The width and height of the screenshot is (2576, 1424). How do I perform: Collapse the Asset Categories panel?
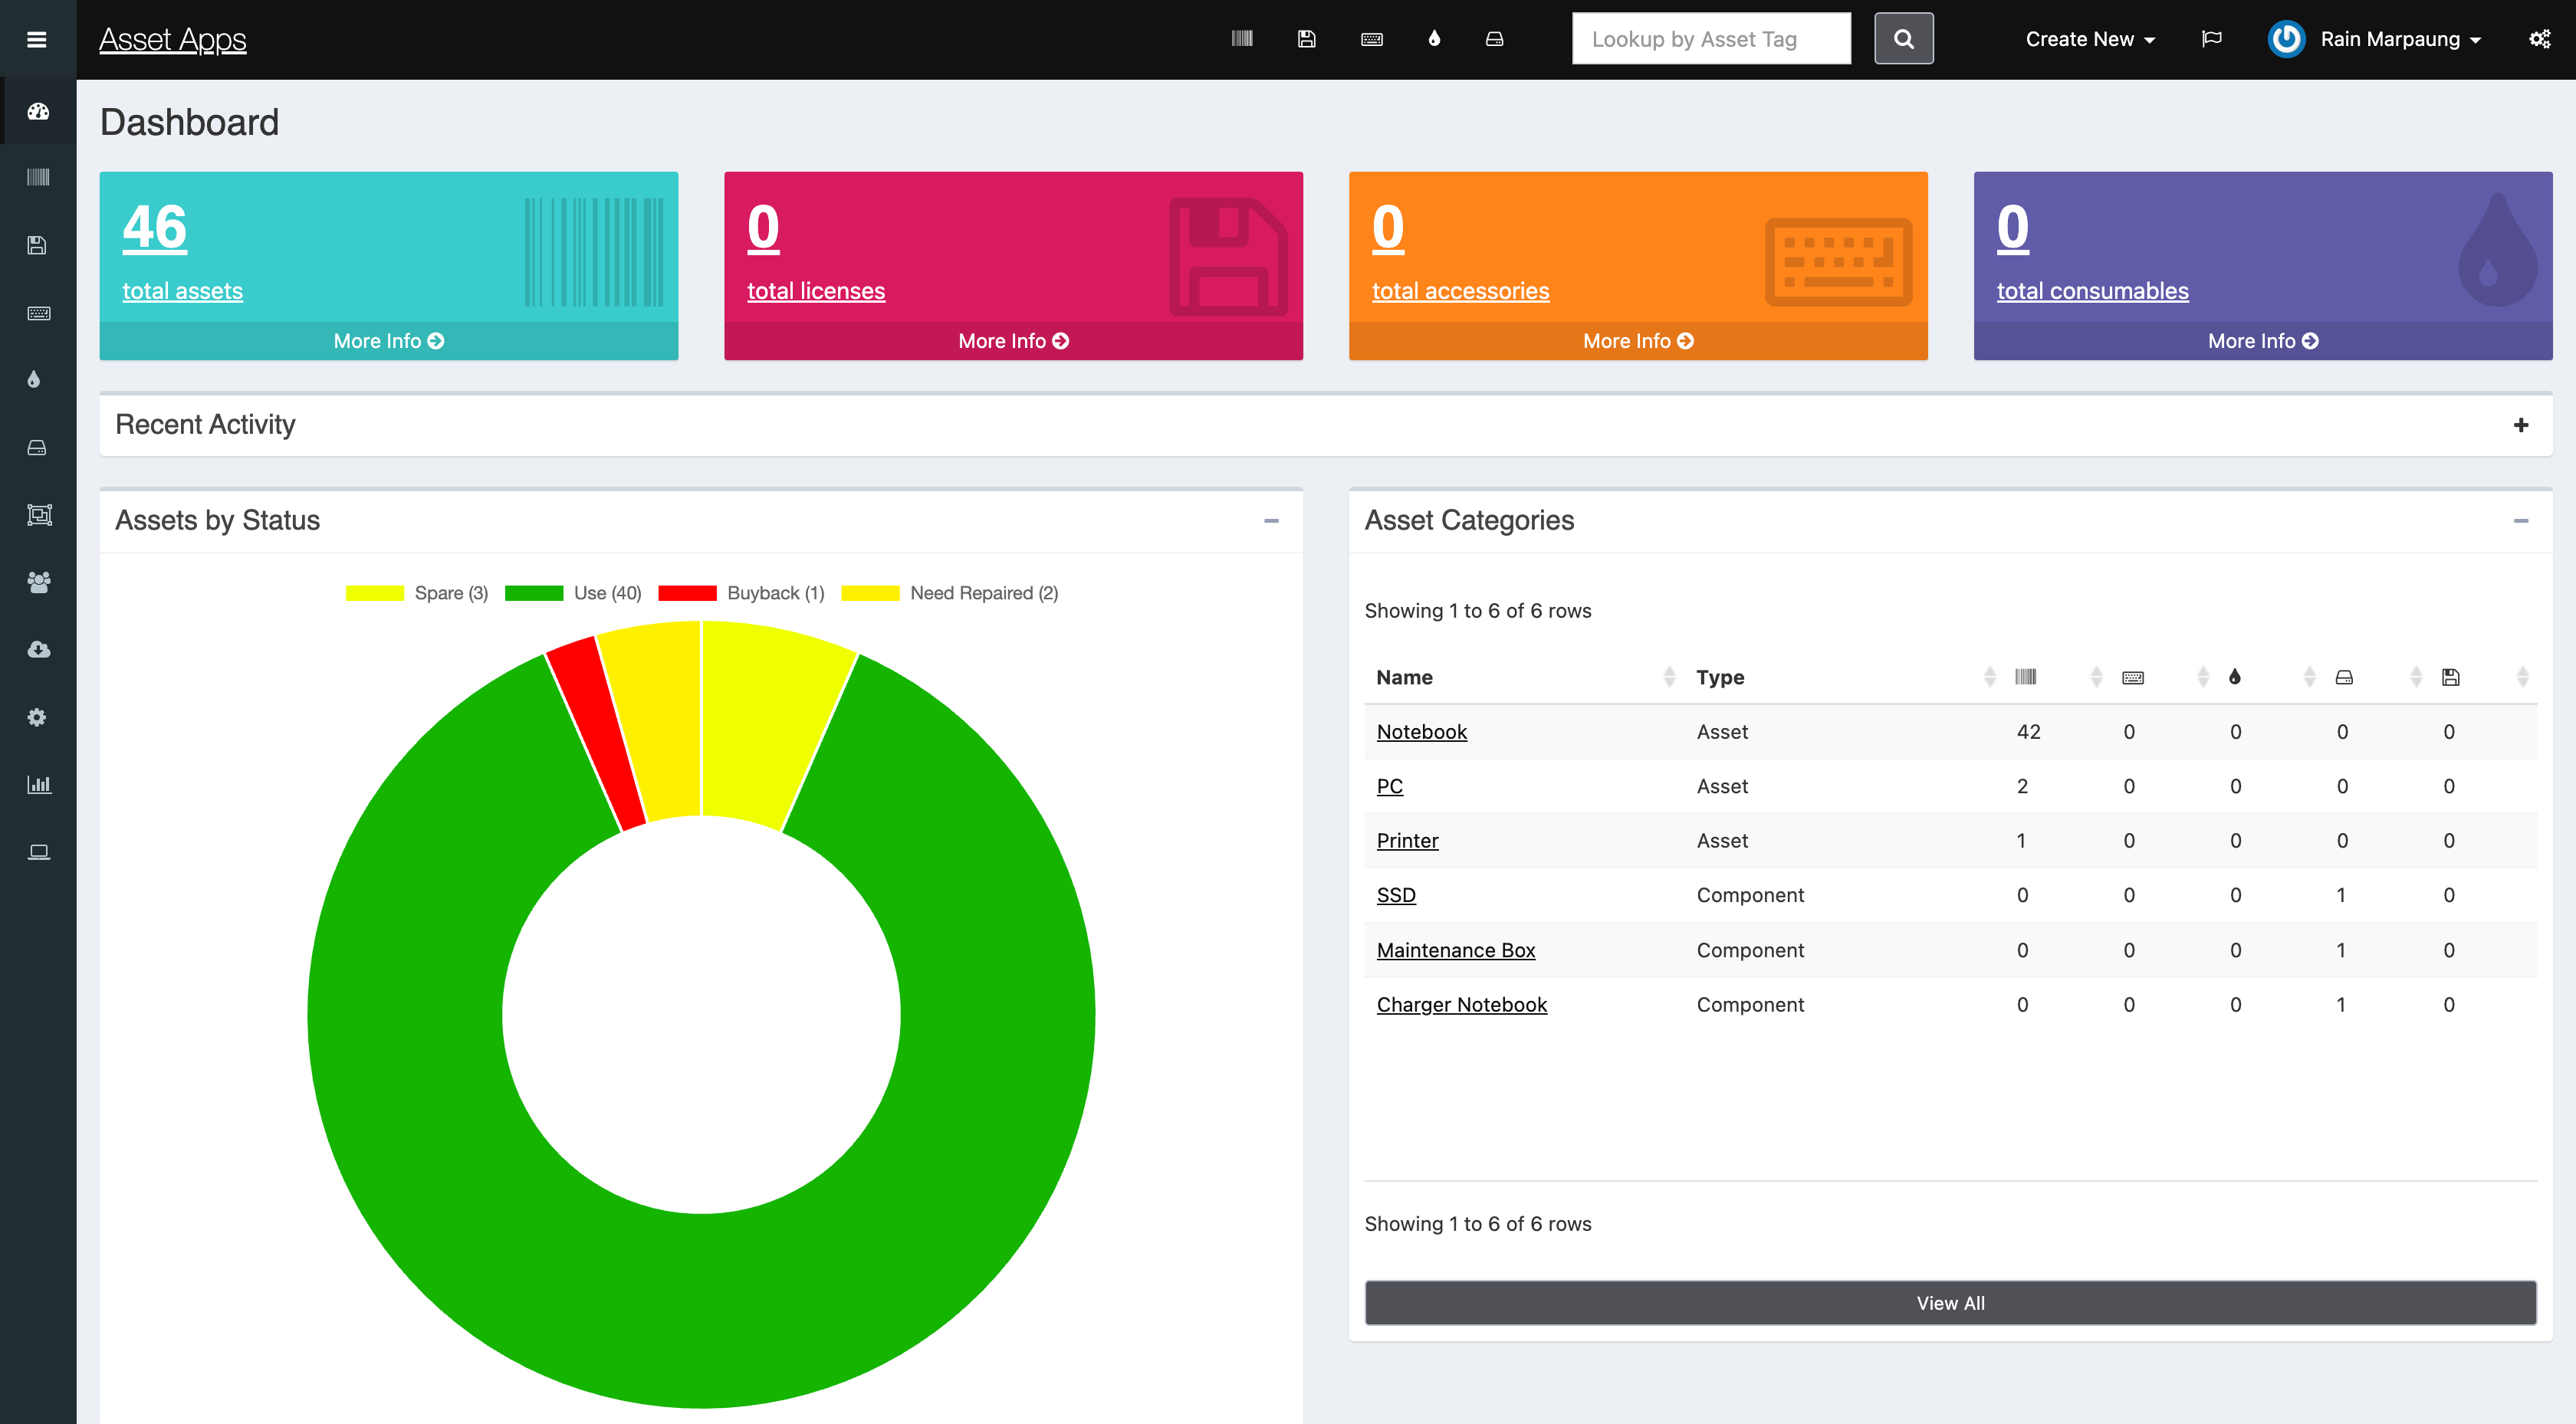[2522, 520]
